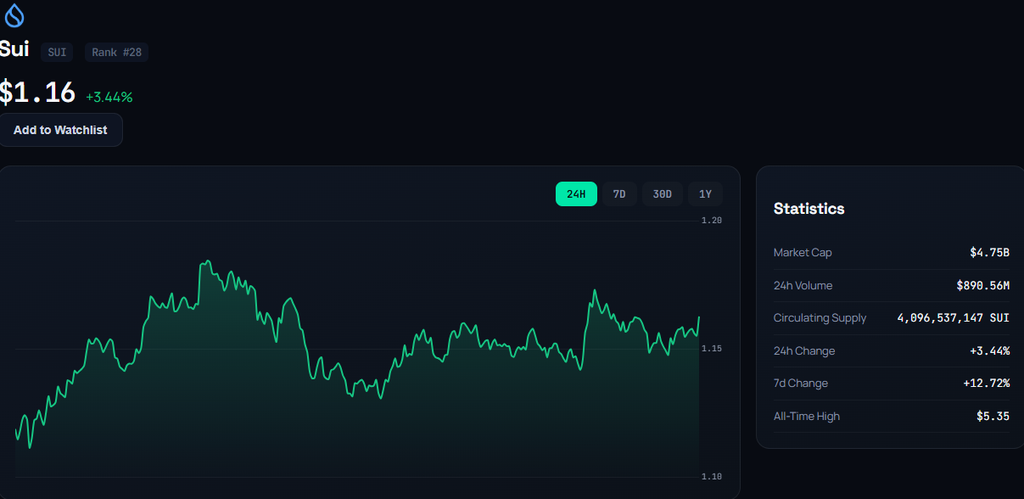
Task: Click the $4.75B market cap value
Action: 989,253
